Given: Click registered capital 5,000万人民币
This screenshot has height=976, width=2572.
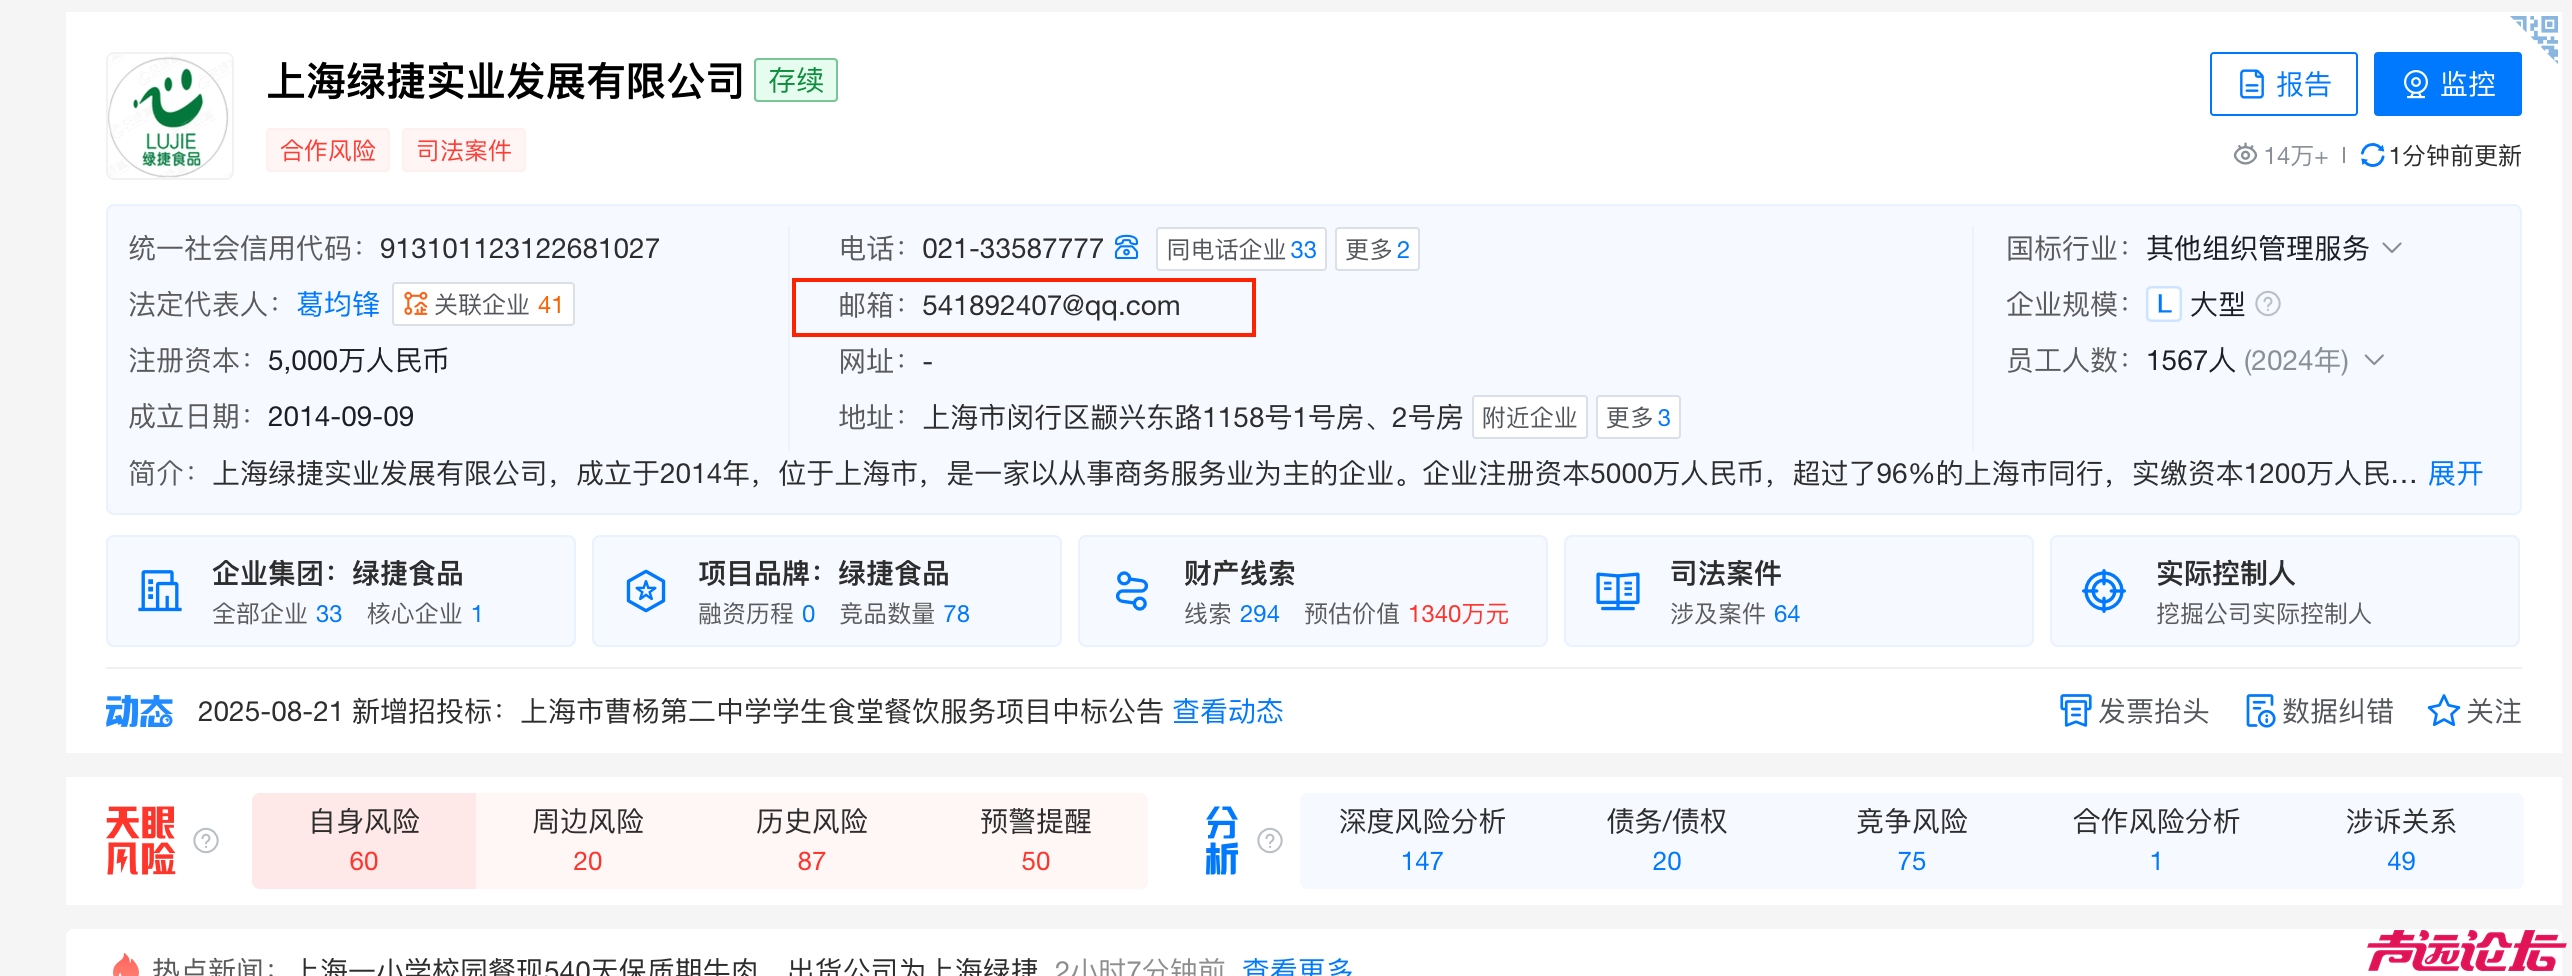Looking at the screenshot, I should click(358, 360).
